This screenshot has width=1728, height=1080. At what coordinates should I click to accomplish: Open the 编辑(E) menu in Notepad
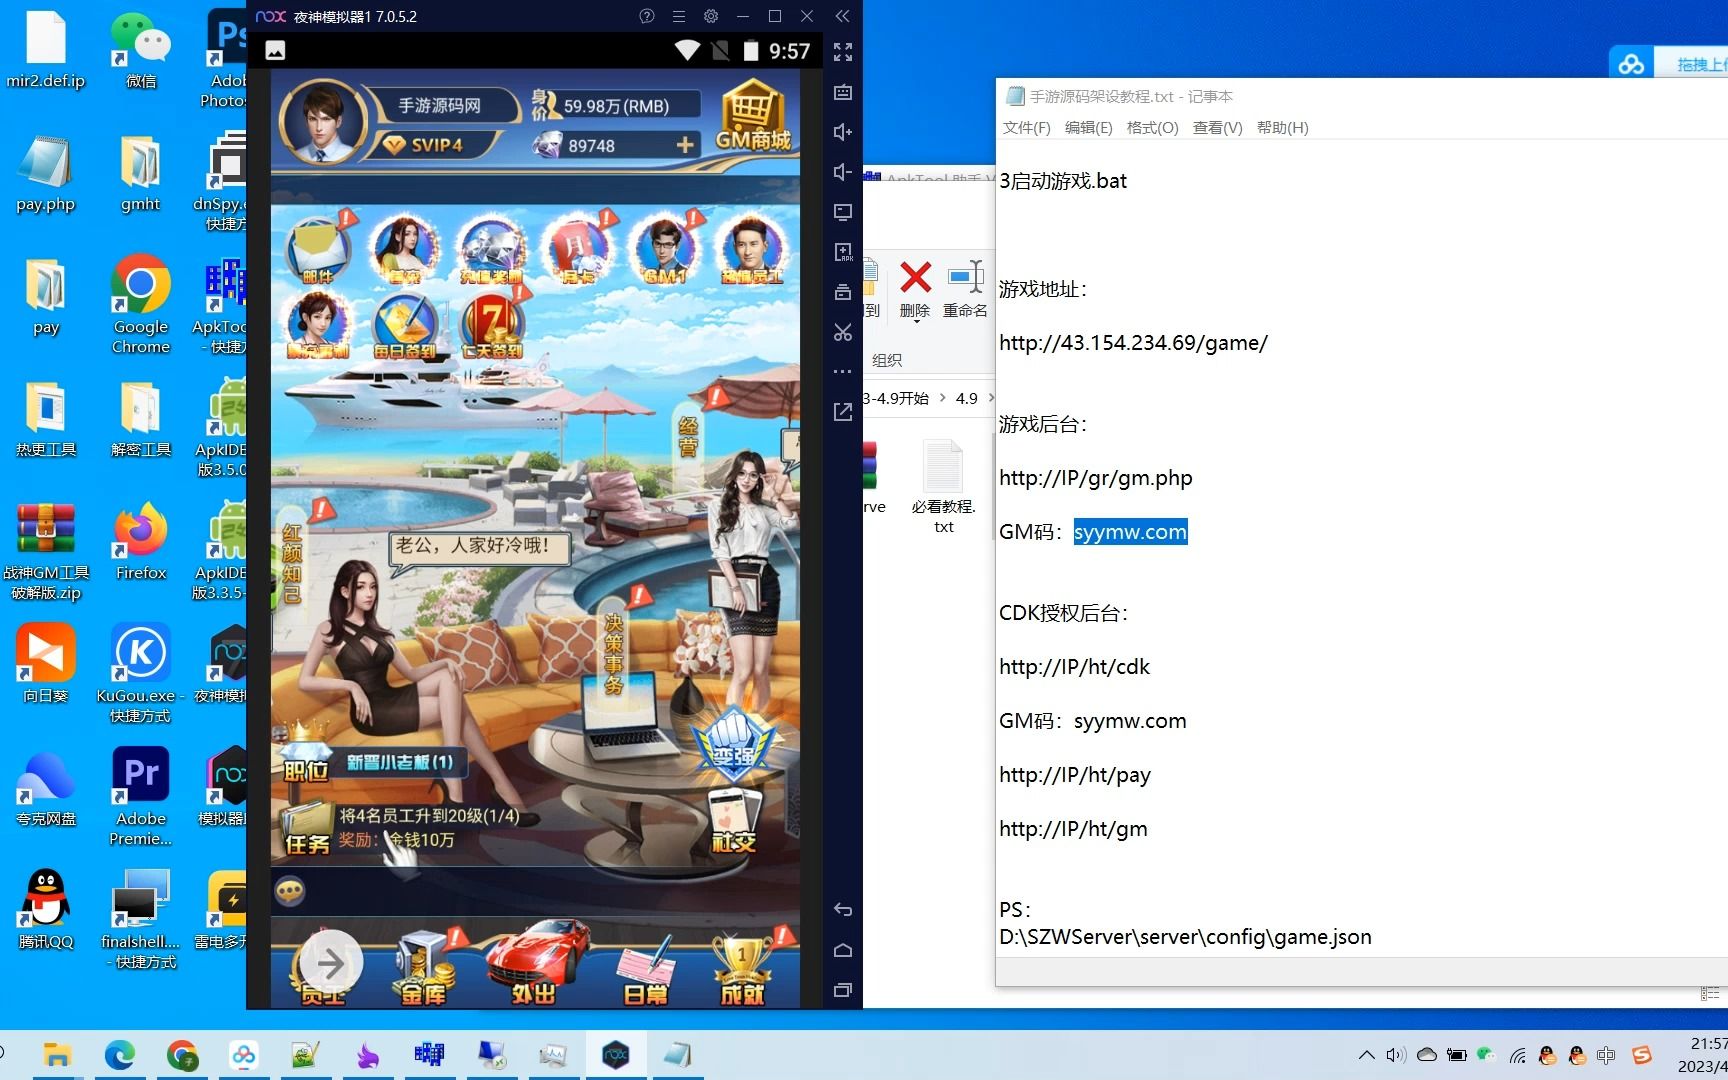(1089, 127)
